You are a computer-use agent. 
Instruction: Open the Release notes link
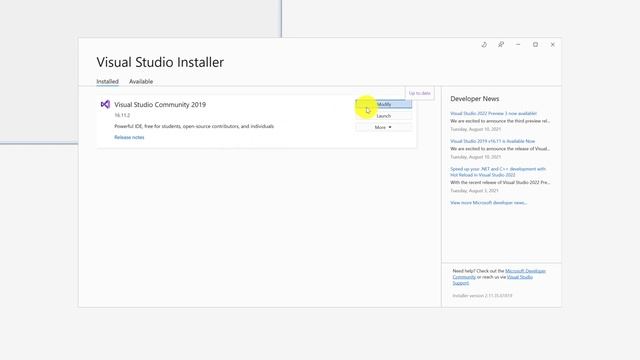tap(129, 137)
